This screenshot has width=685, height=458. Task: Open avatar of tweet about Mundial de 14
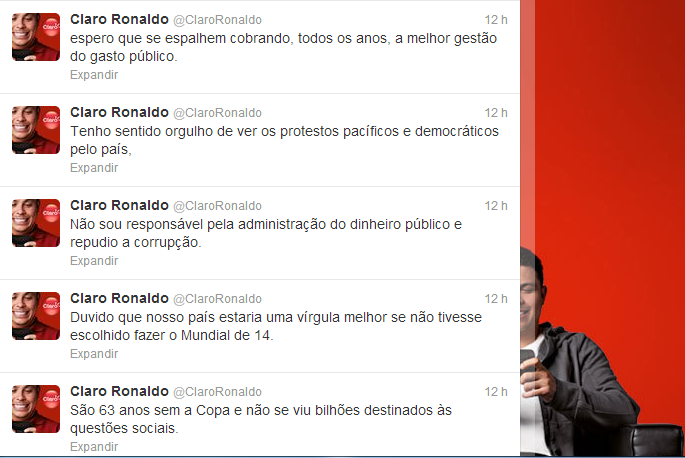pos(36,316)
